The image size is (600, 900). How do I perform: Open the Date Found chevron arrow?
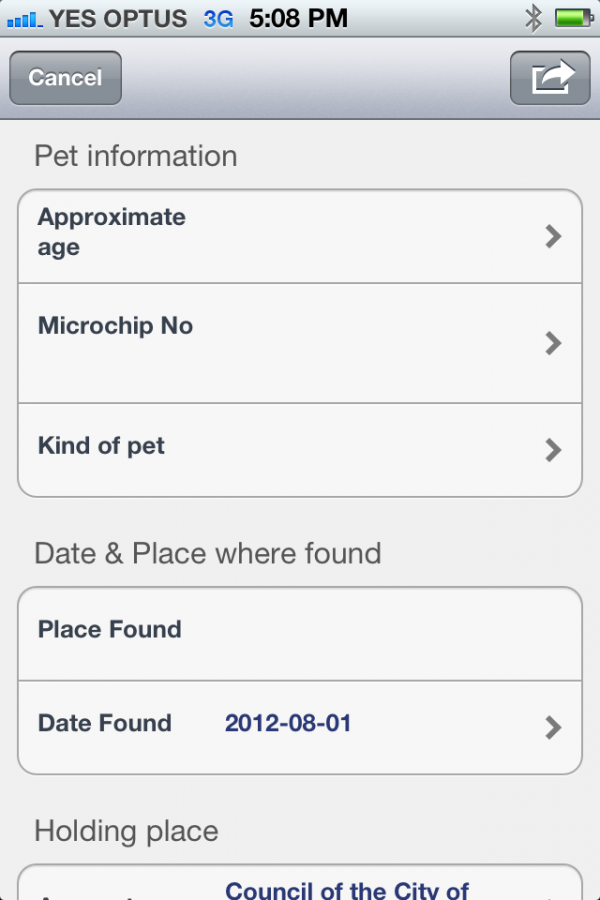point(553,727)
